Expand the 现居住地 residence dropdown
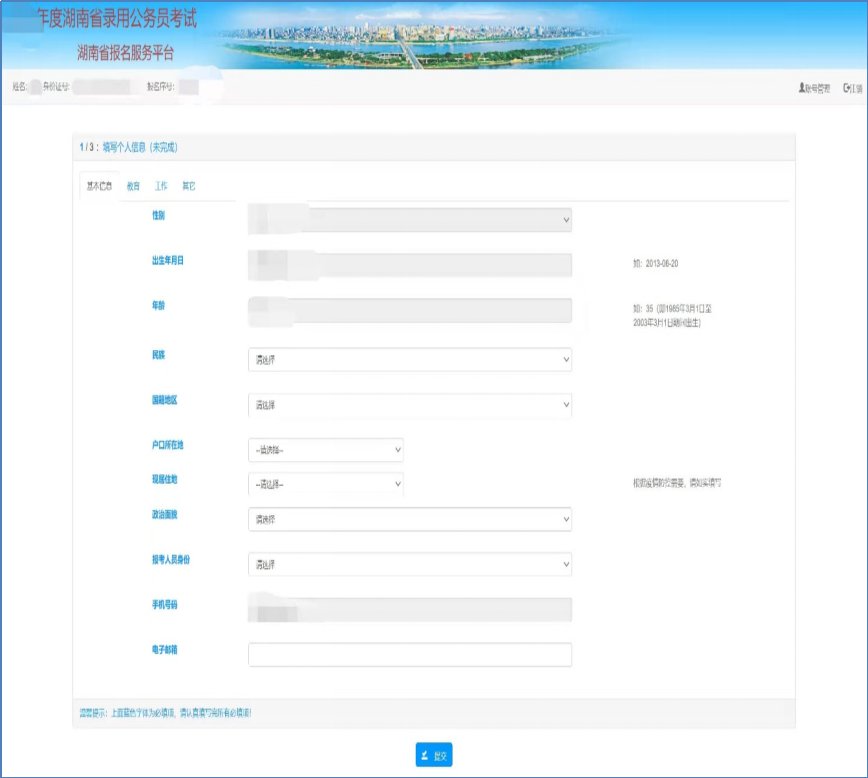The image size is (868, 778). (x=325, y=484)
